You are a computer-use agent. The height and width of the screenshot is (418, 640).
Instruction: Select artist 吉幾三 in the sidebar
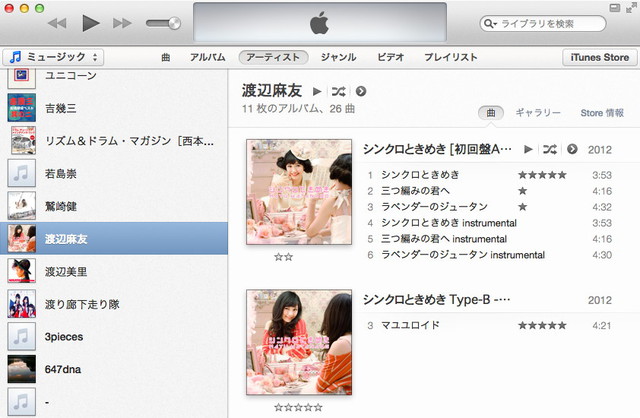[x=114, y=108]
